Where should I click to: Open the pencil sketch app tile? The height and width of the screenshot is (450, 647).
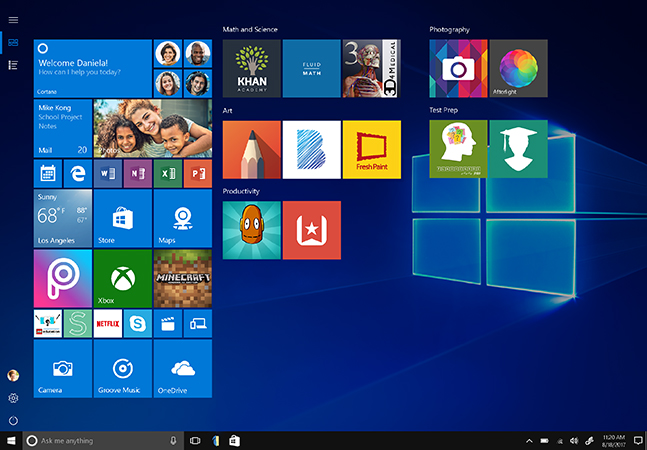pos(252,149)
